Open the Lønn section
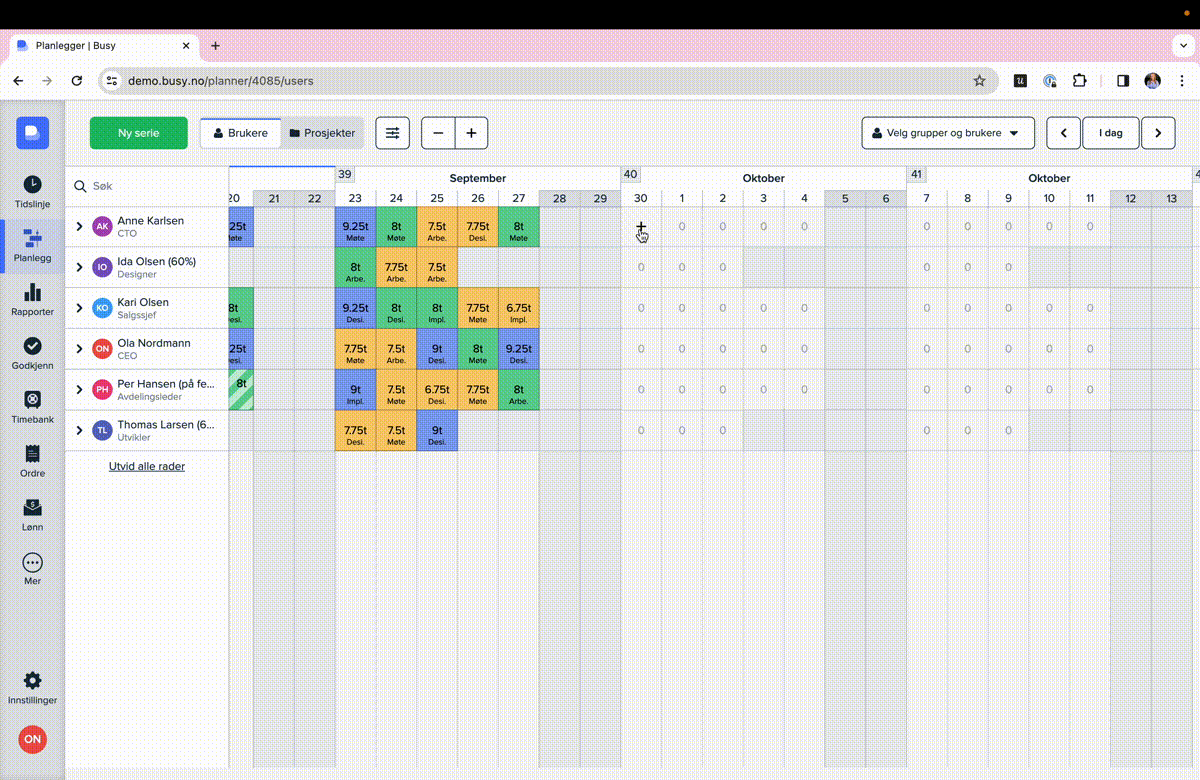The height and width of the screenshot is (780, 1200). [32, 513]
